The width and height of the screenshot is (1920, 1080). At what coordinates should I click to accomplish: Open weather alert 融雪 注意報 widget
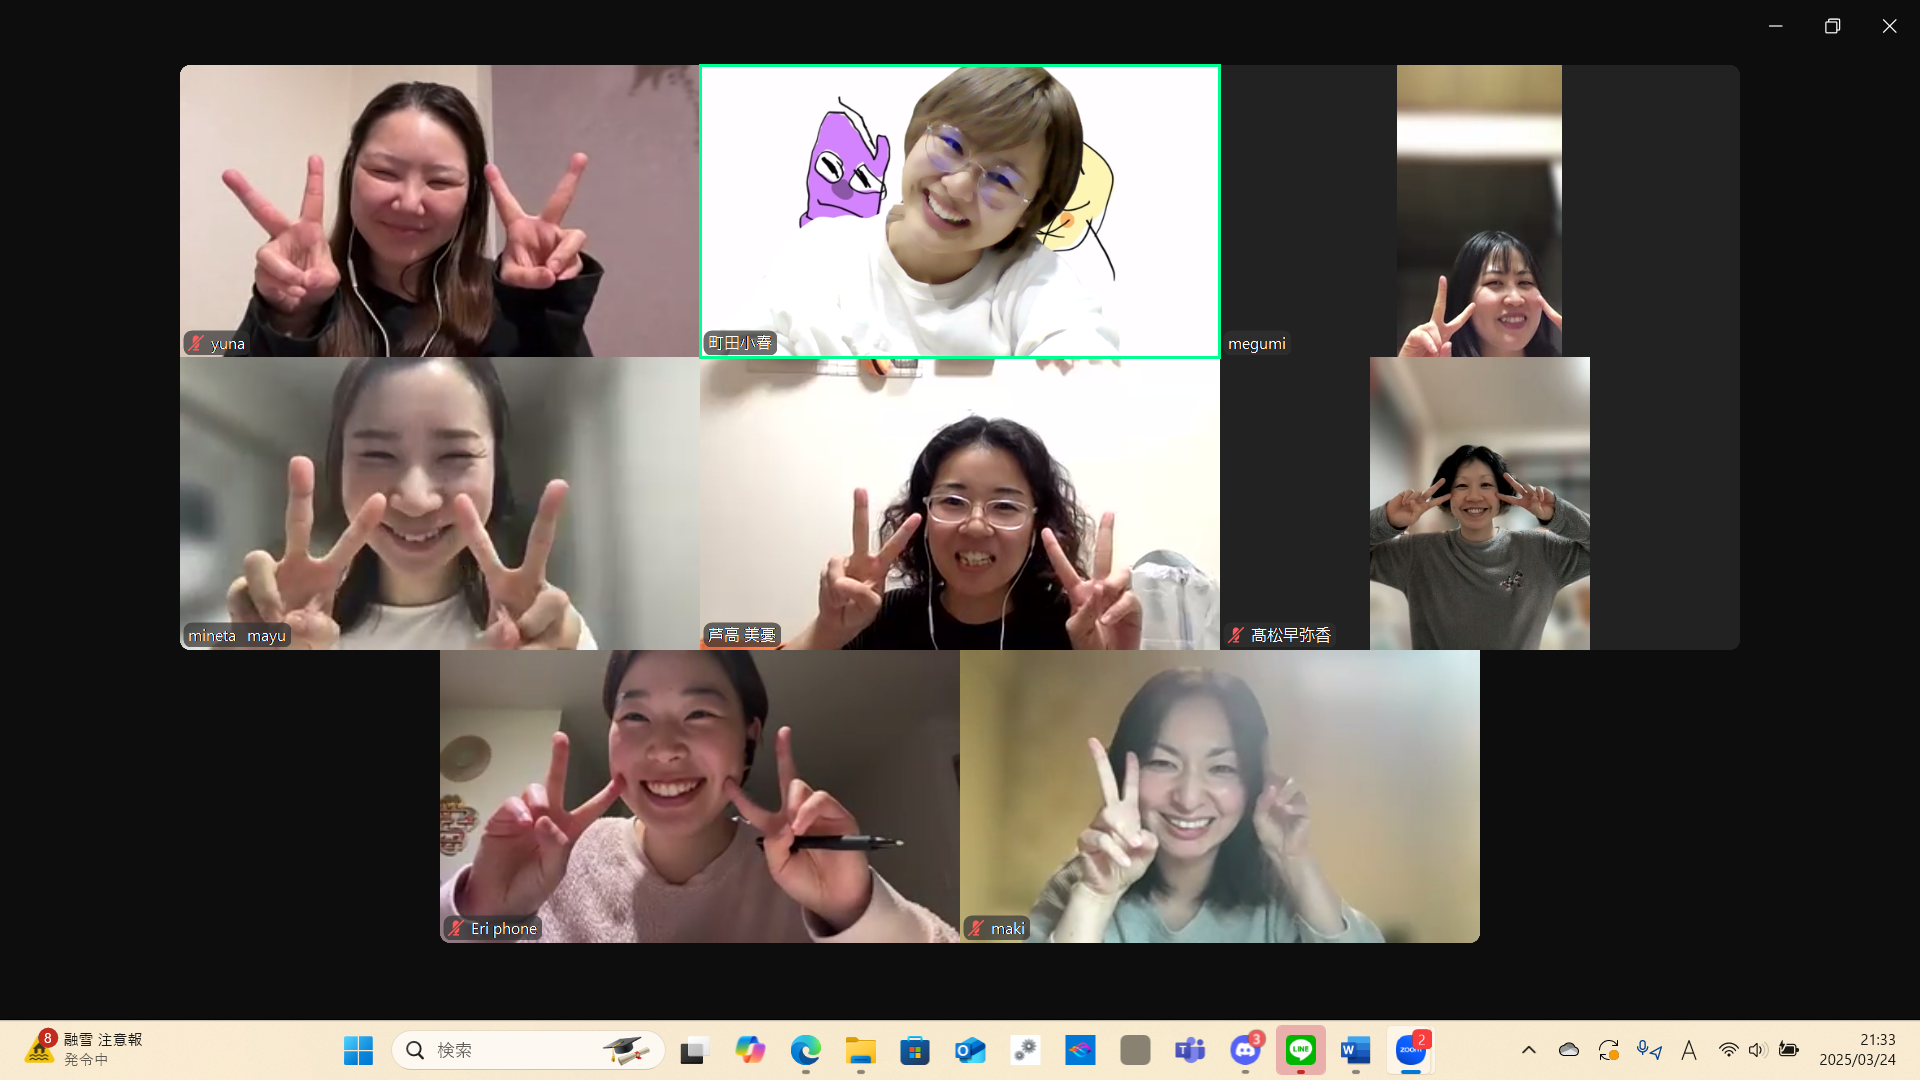pyautogui.click(x=84, y=1050)
